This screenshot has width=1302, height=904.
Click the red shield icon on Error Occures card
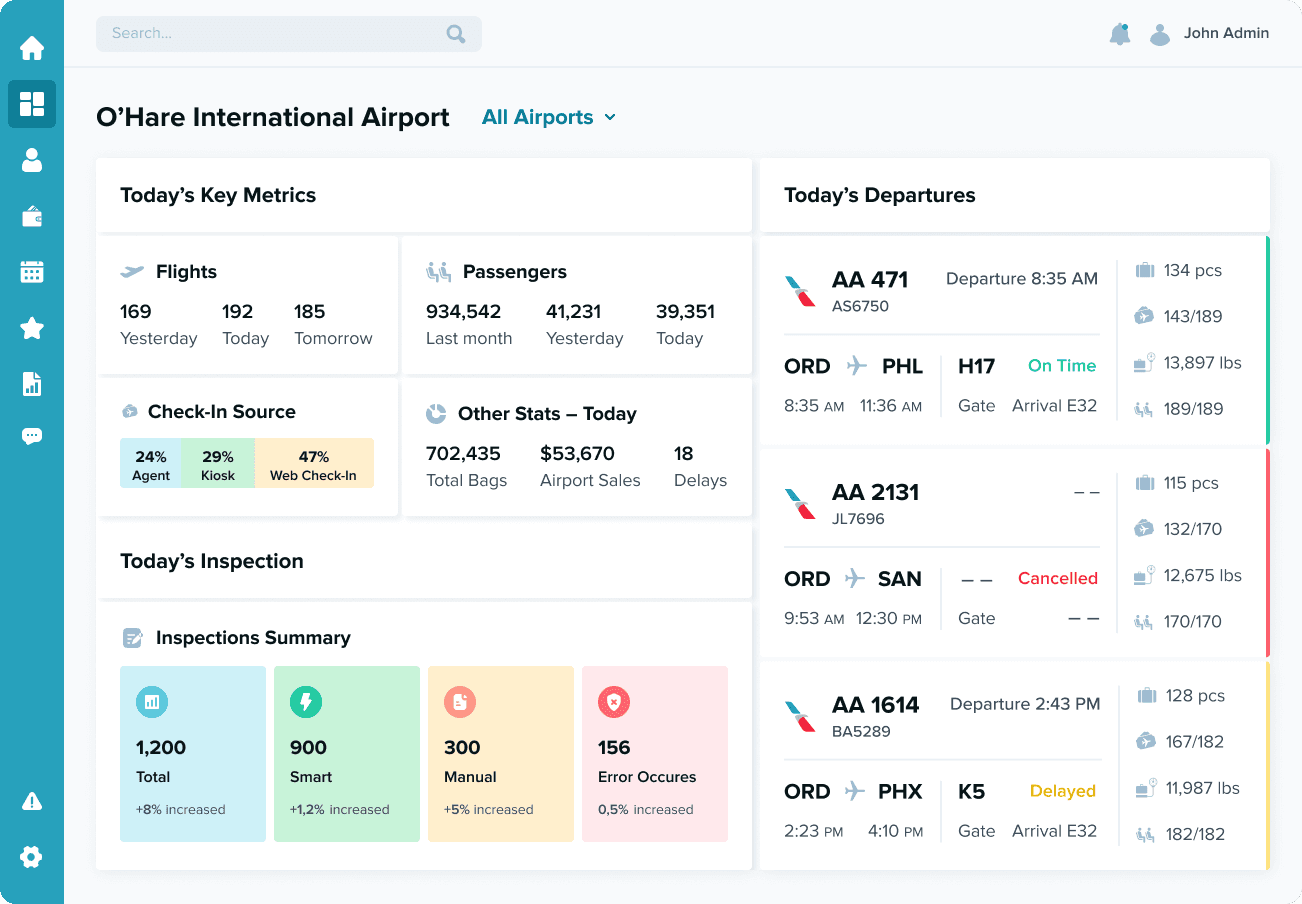pyautogui.click(x=613, y=702)
